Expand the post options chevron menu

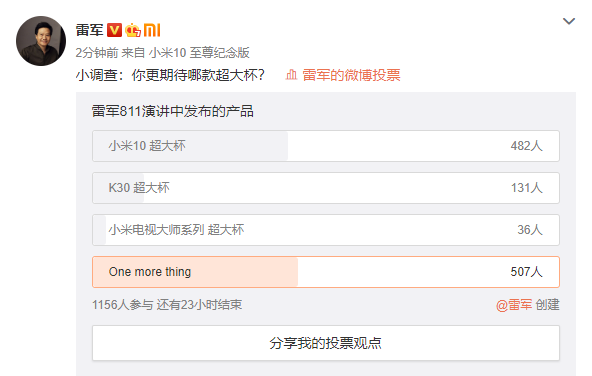point(569,21)
